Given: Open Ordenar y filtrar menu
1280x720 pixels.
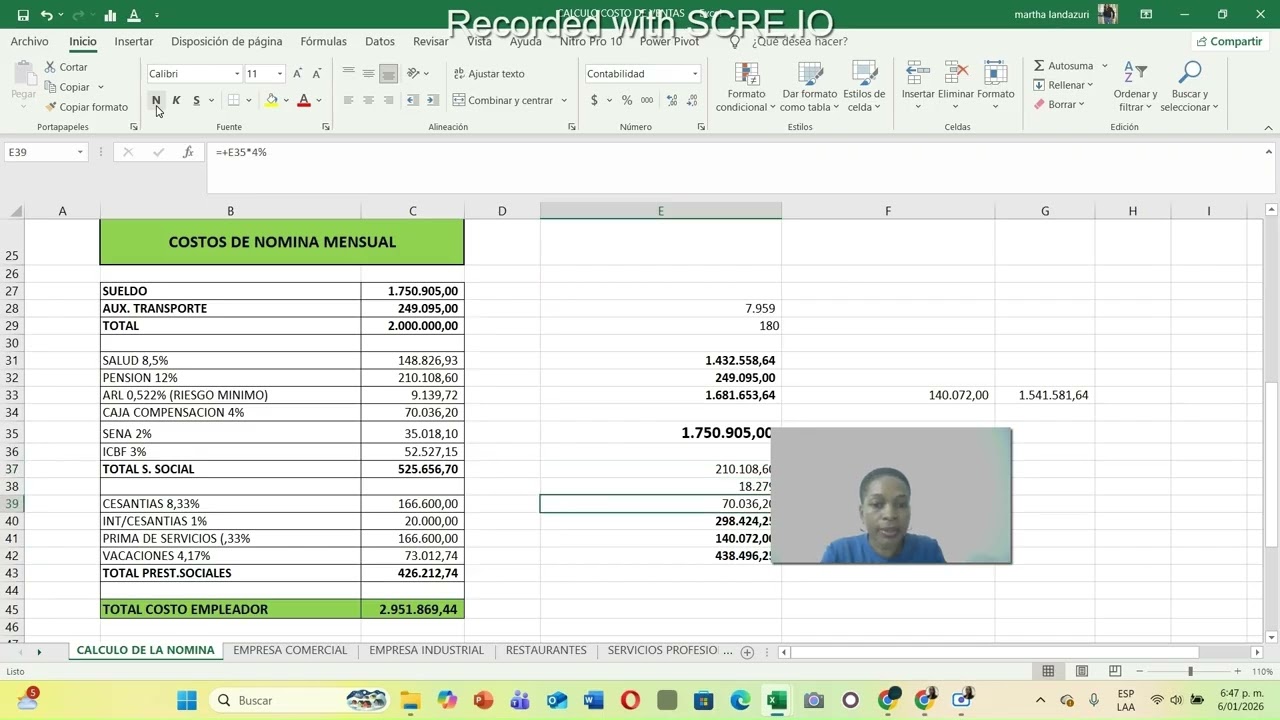Looking at the screenshot, I should pos(1135,86).
